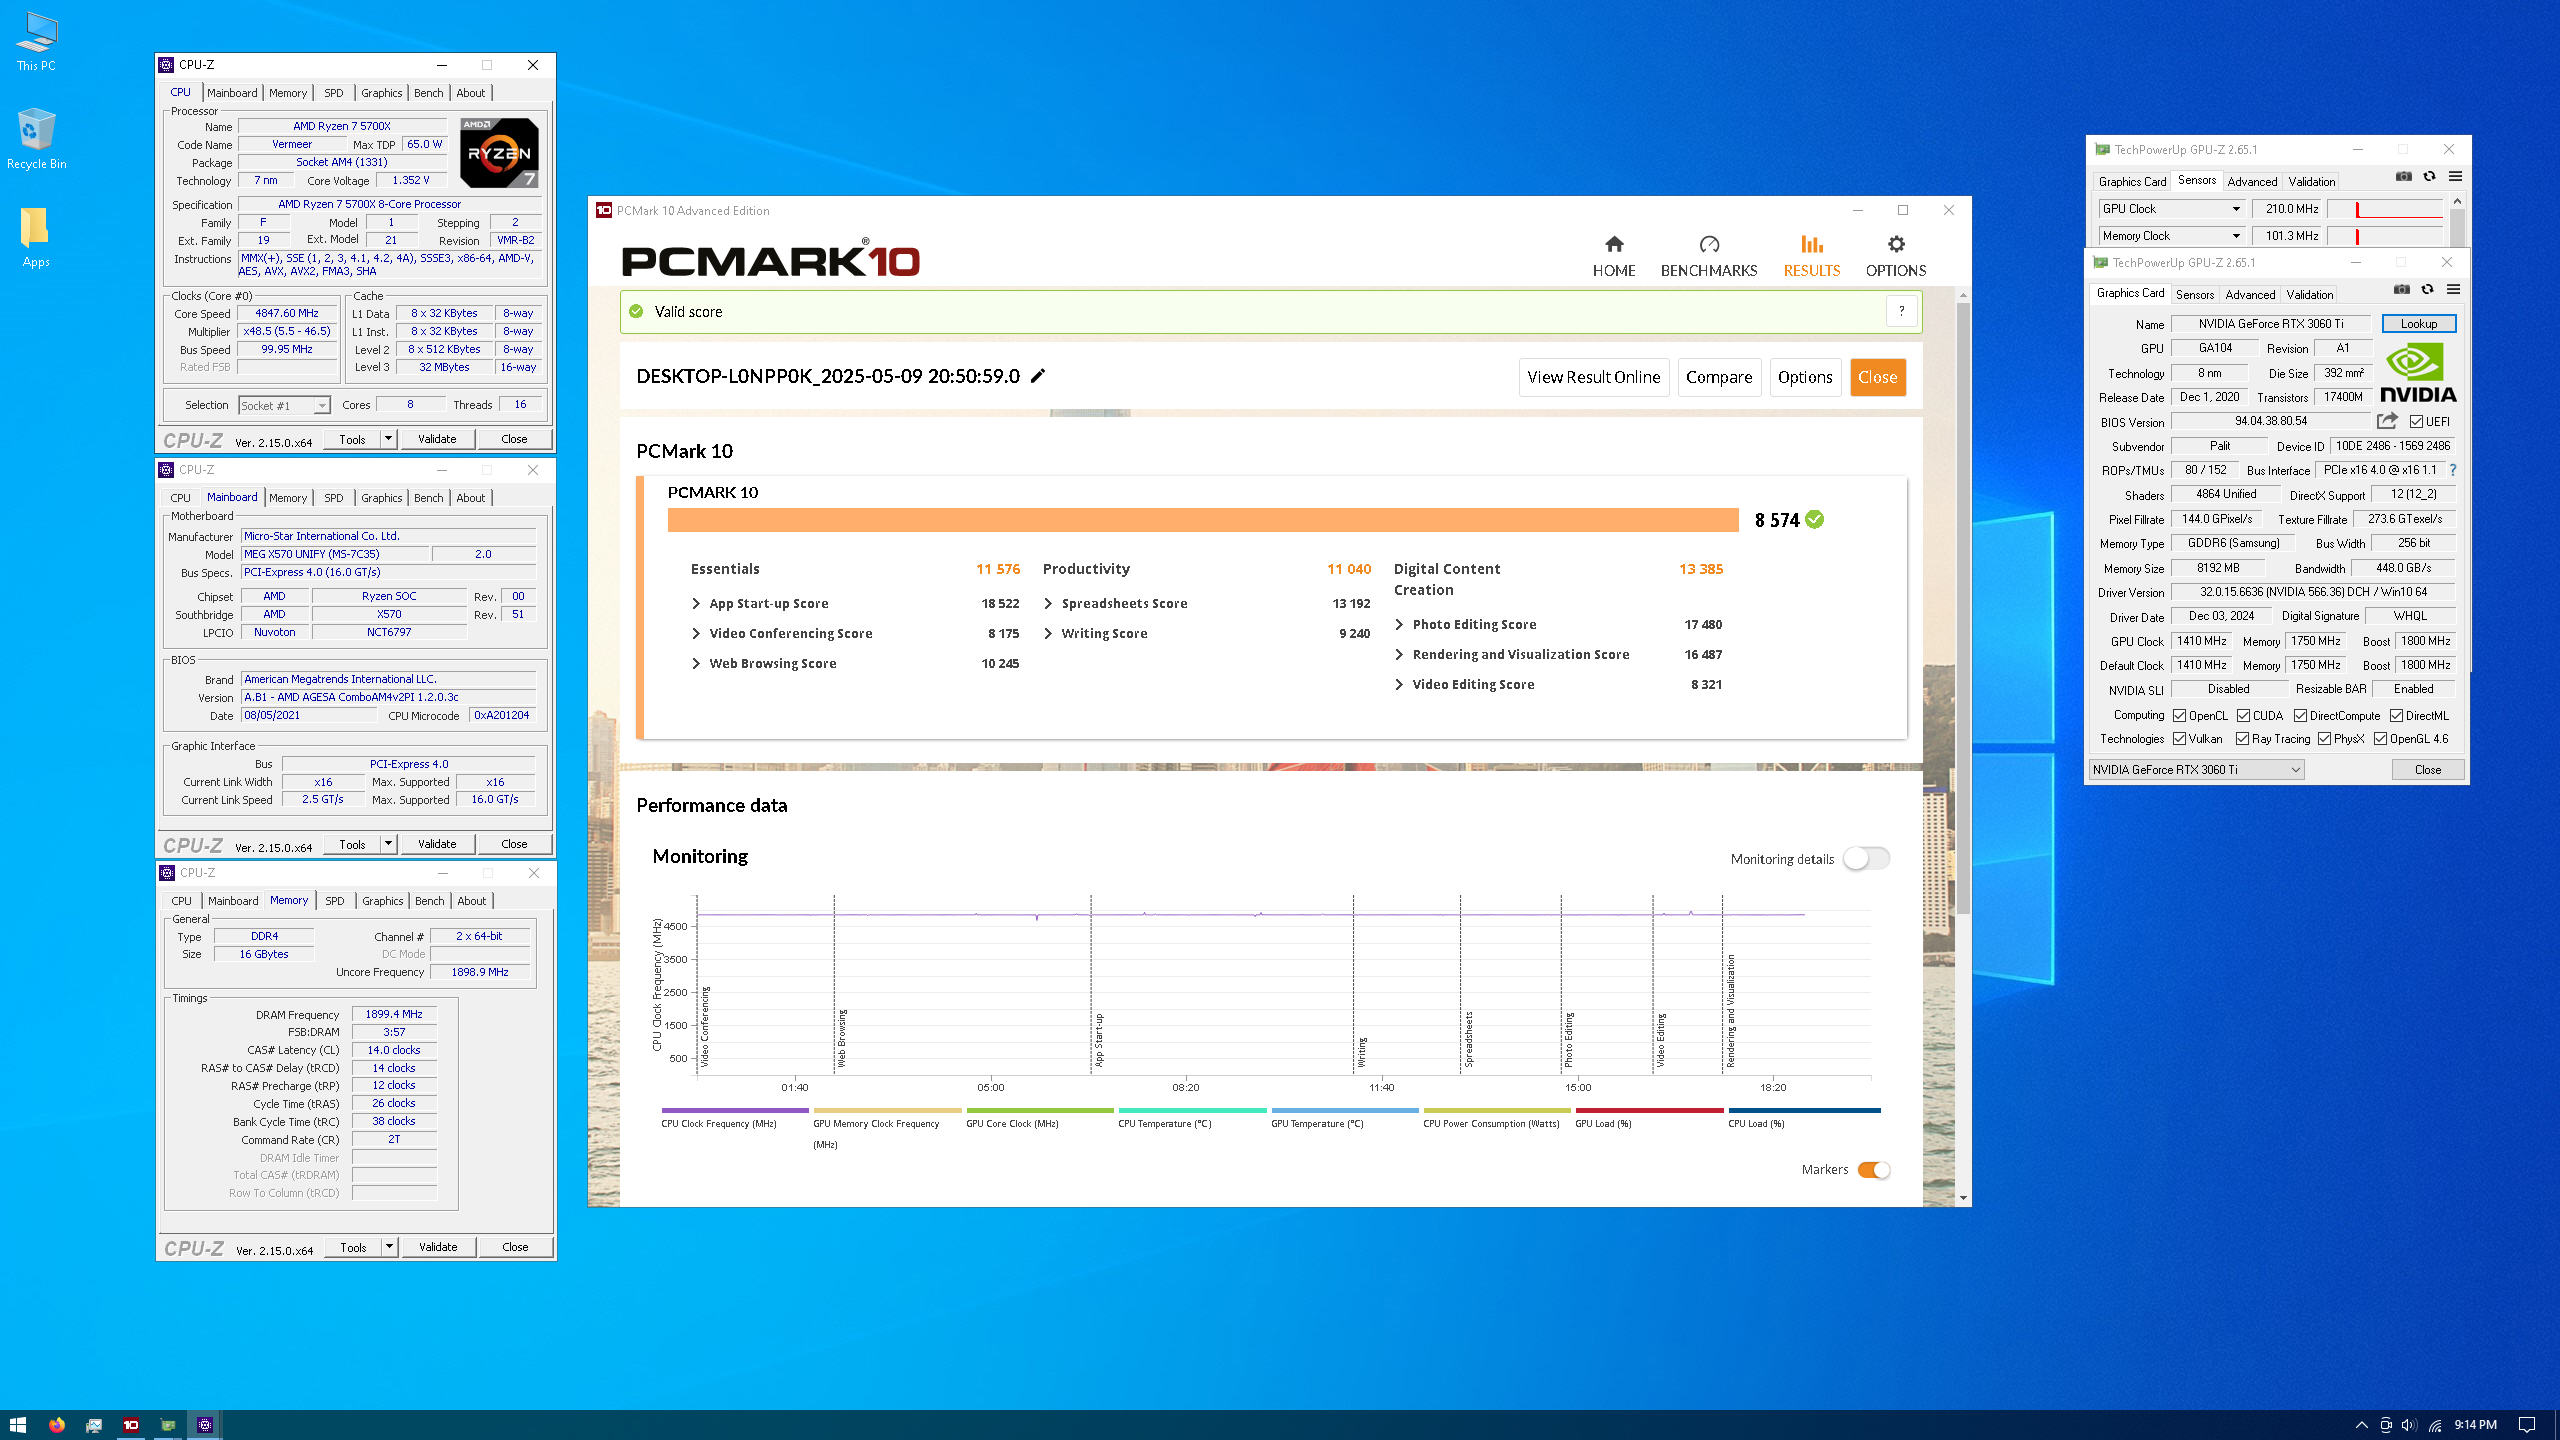The image size is (2560, 1440).
Task: Open This PC desktop icon
Action: click(x=36, y=42)
